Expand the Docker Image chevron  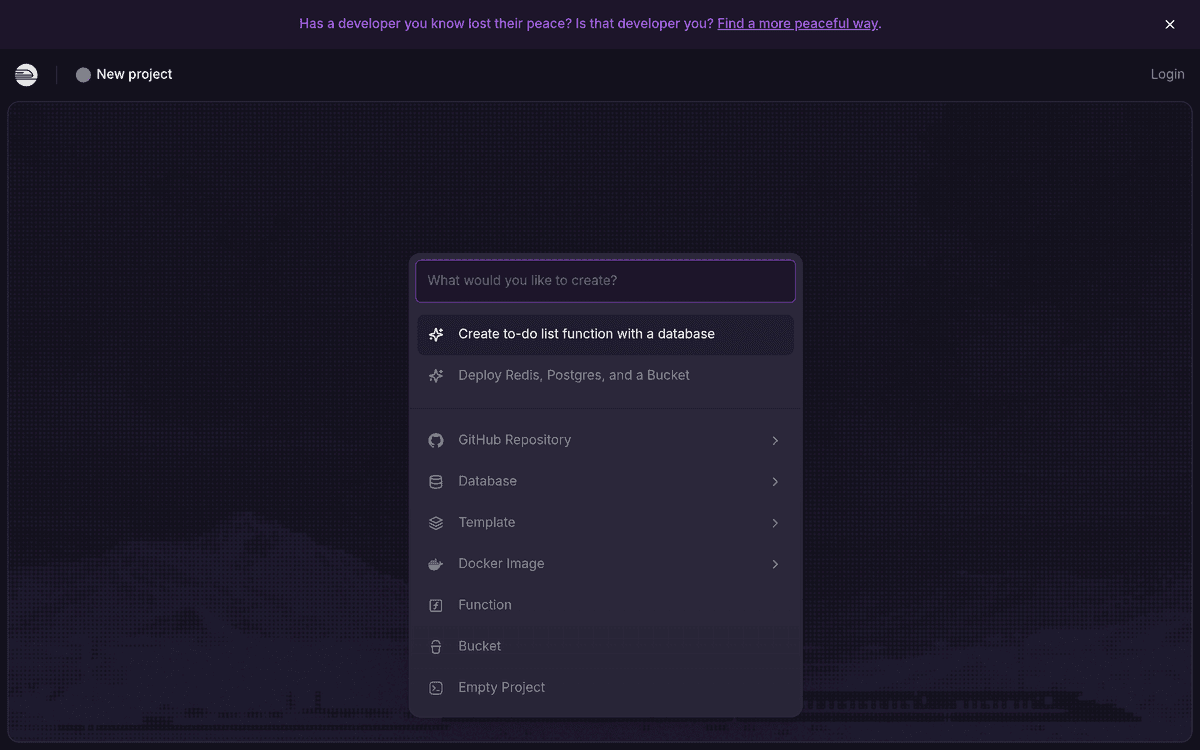775,564
